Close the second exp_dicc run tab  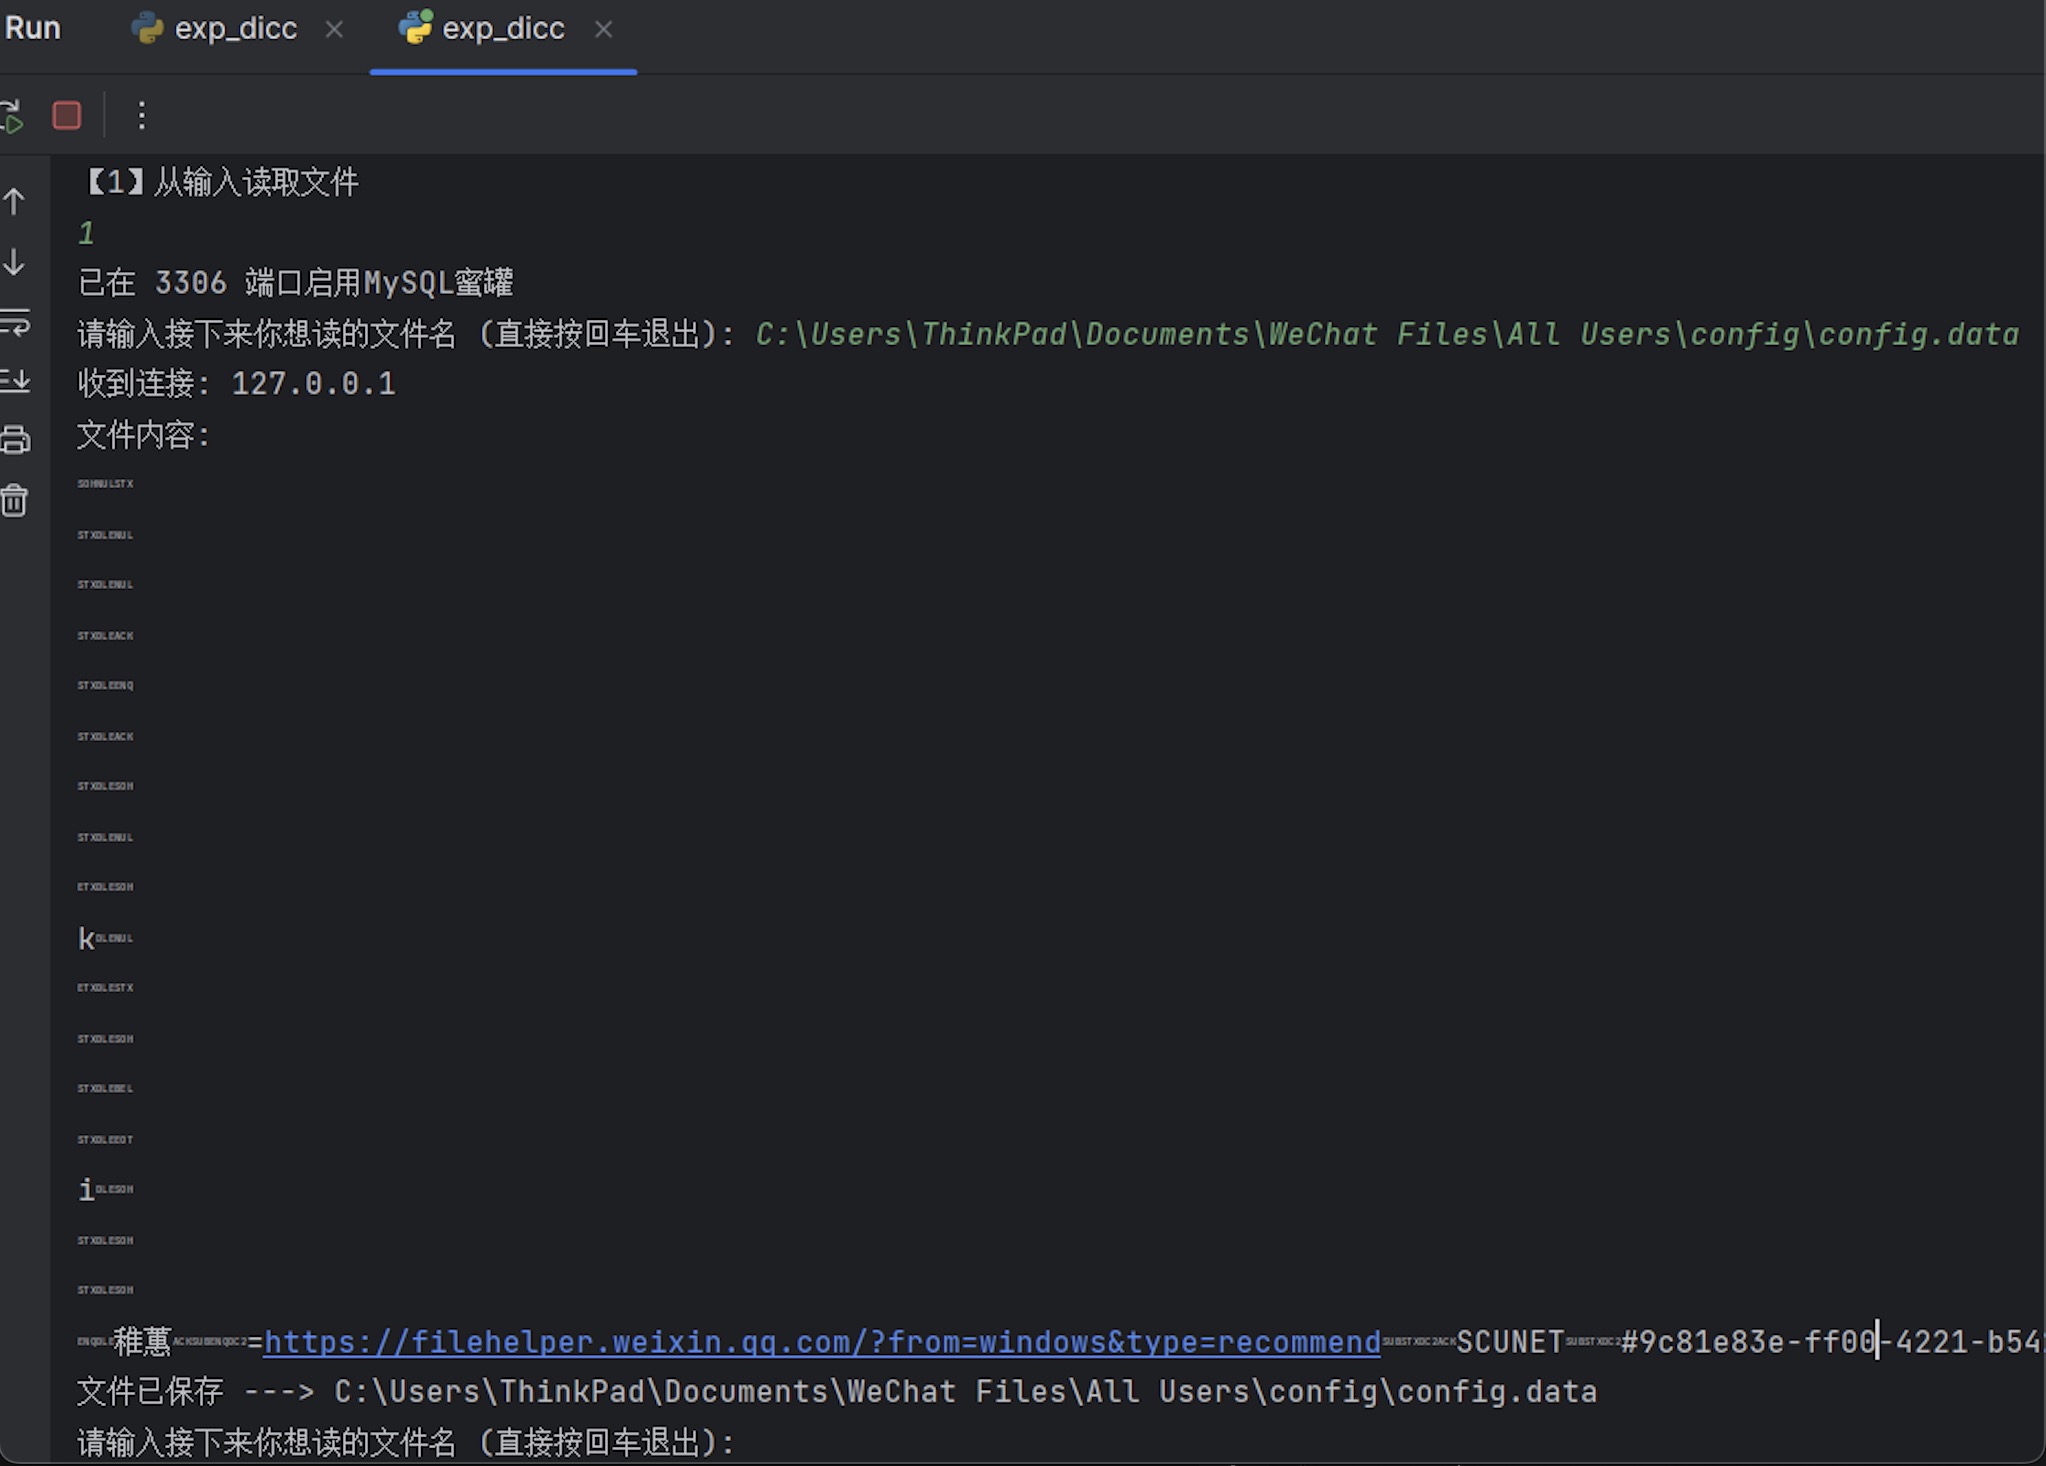click(x=603, y=30)
